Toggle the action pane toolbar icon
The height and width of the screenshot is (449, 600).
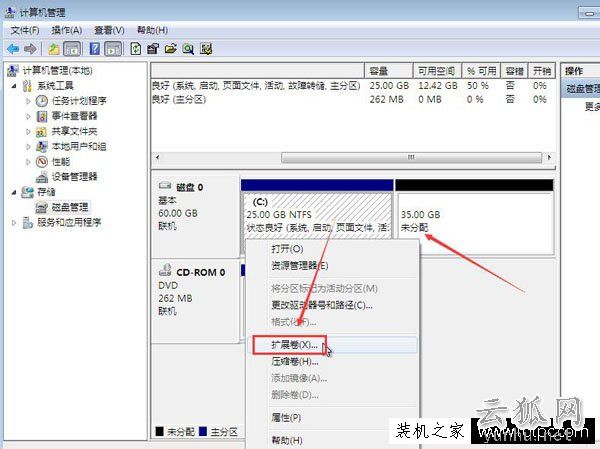click(114, 49)
